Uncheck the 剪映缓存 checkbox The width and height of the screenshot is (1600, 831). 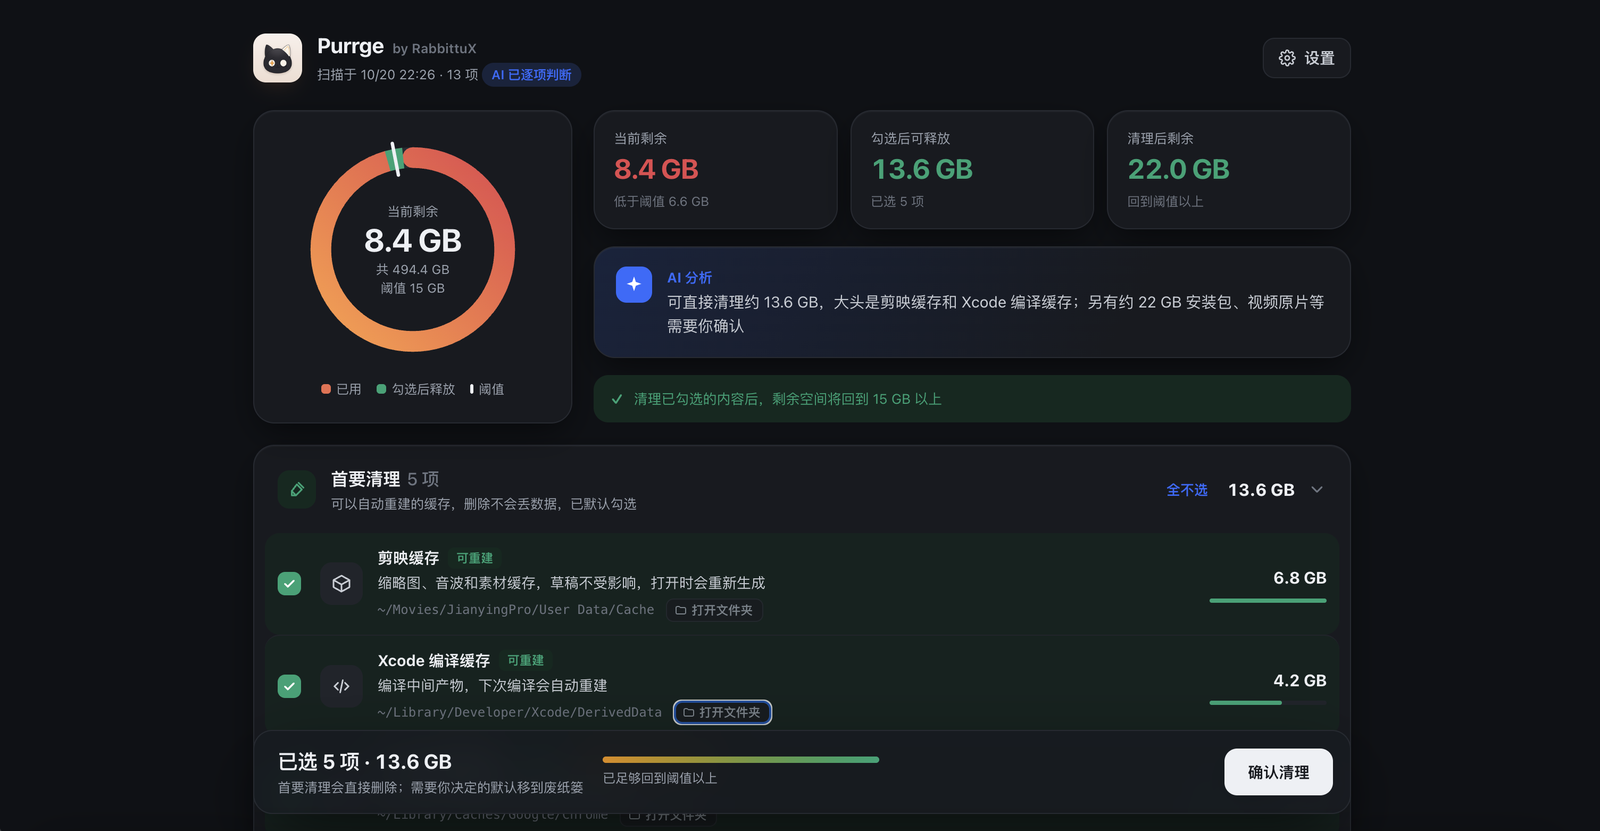(289, 584)
